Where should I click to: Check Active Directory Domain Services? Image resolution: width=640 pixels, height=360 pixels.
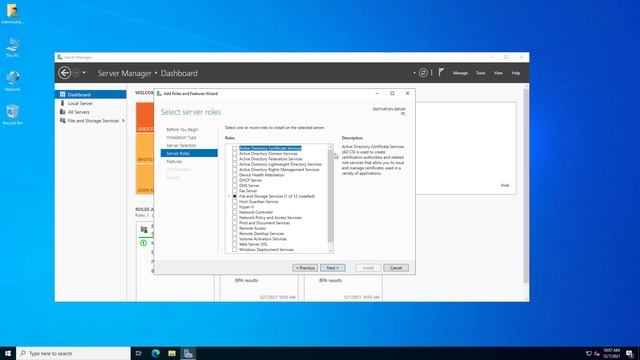pos(235,154)
